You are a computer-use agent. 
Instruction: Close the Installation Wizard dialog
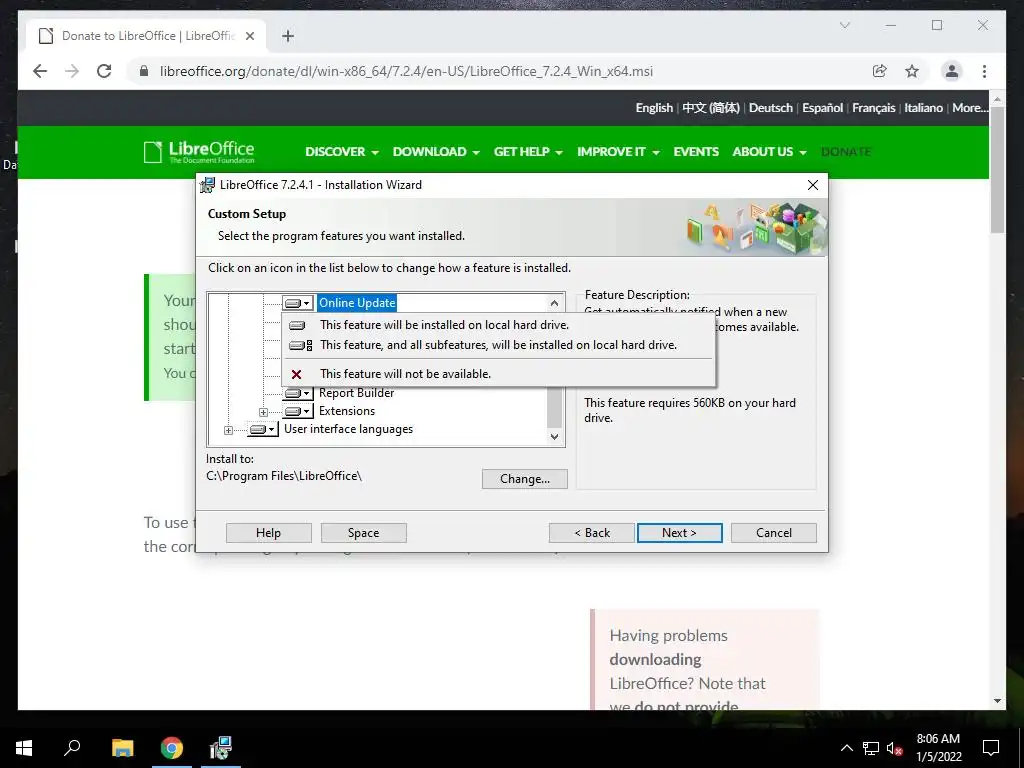(x=813, y=185)
